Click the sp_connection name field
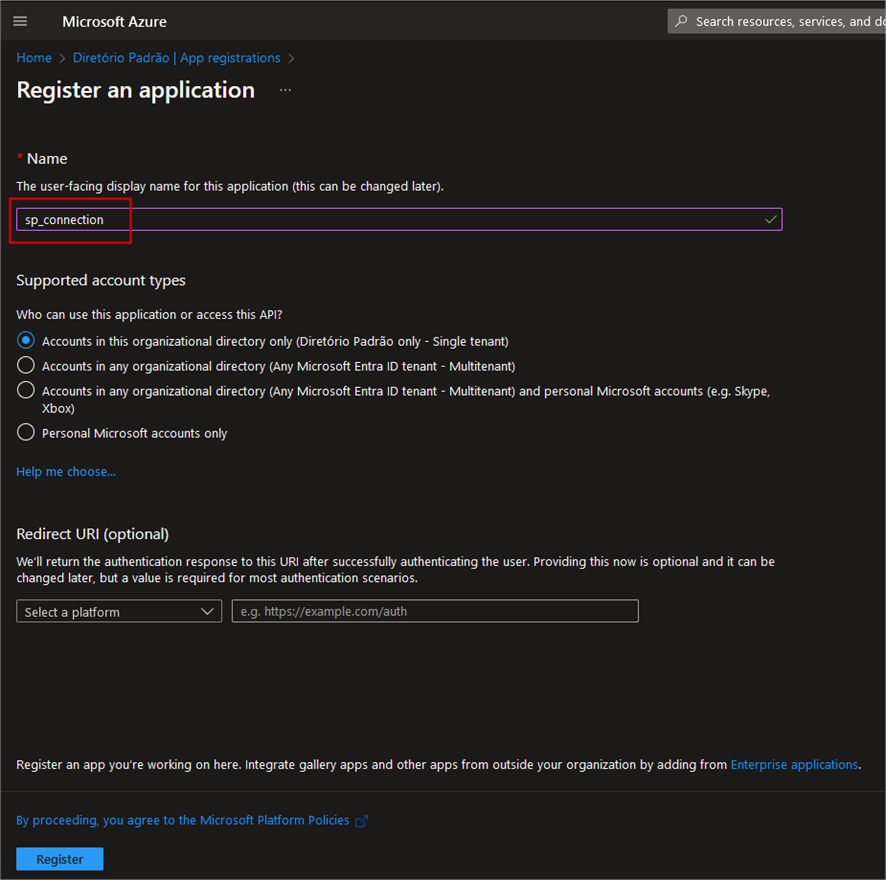Screen dimensions: 886x880 [399, 219]
